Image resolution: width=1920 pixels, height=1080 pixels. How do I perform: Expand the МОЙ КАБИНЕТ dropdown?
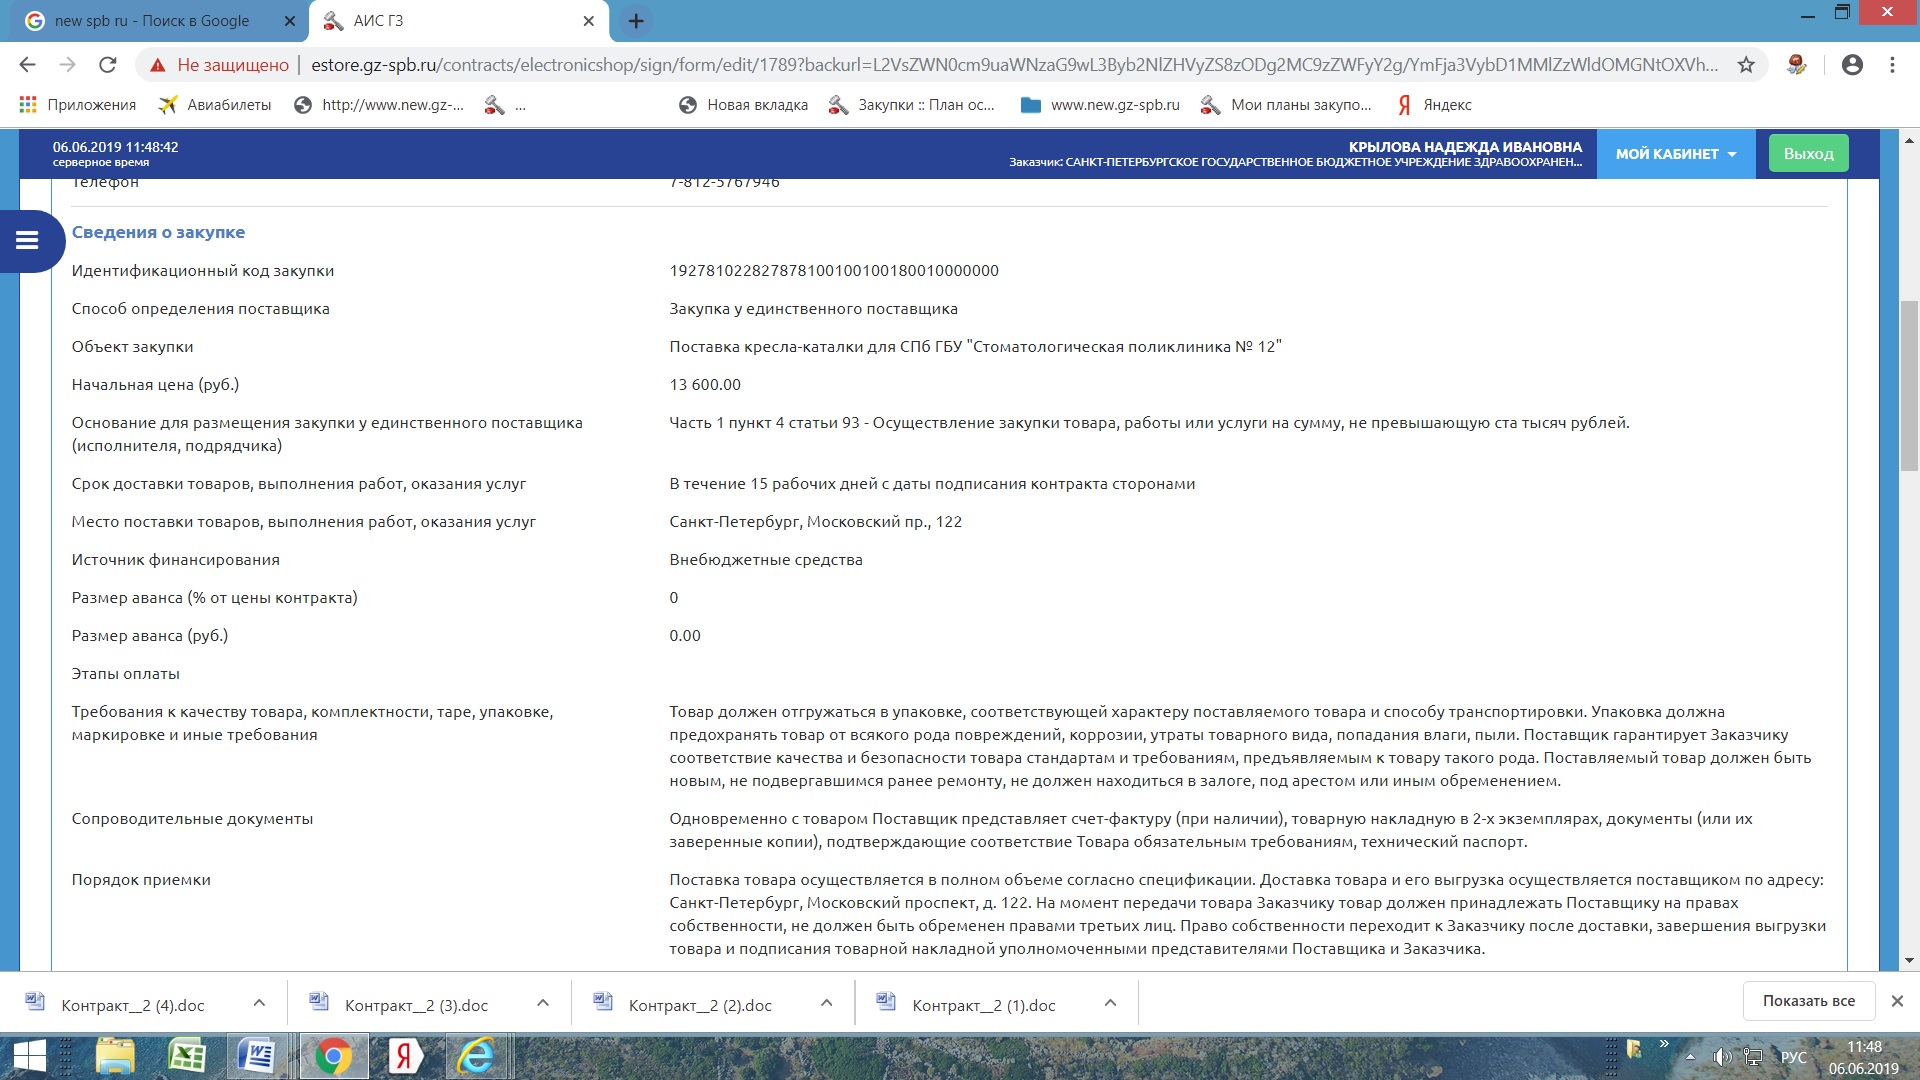[1675, 154]
